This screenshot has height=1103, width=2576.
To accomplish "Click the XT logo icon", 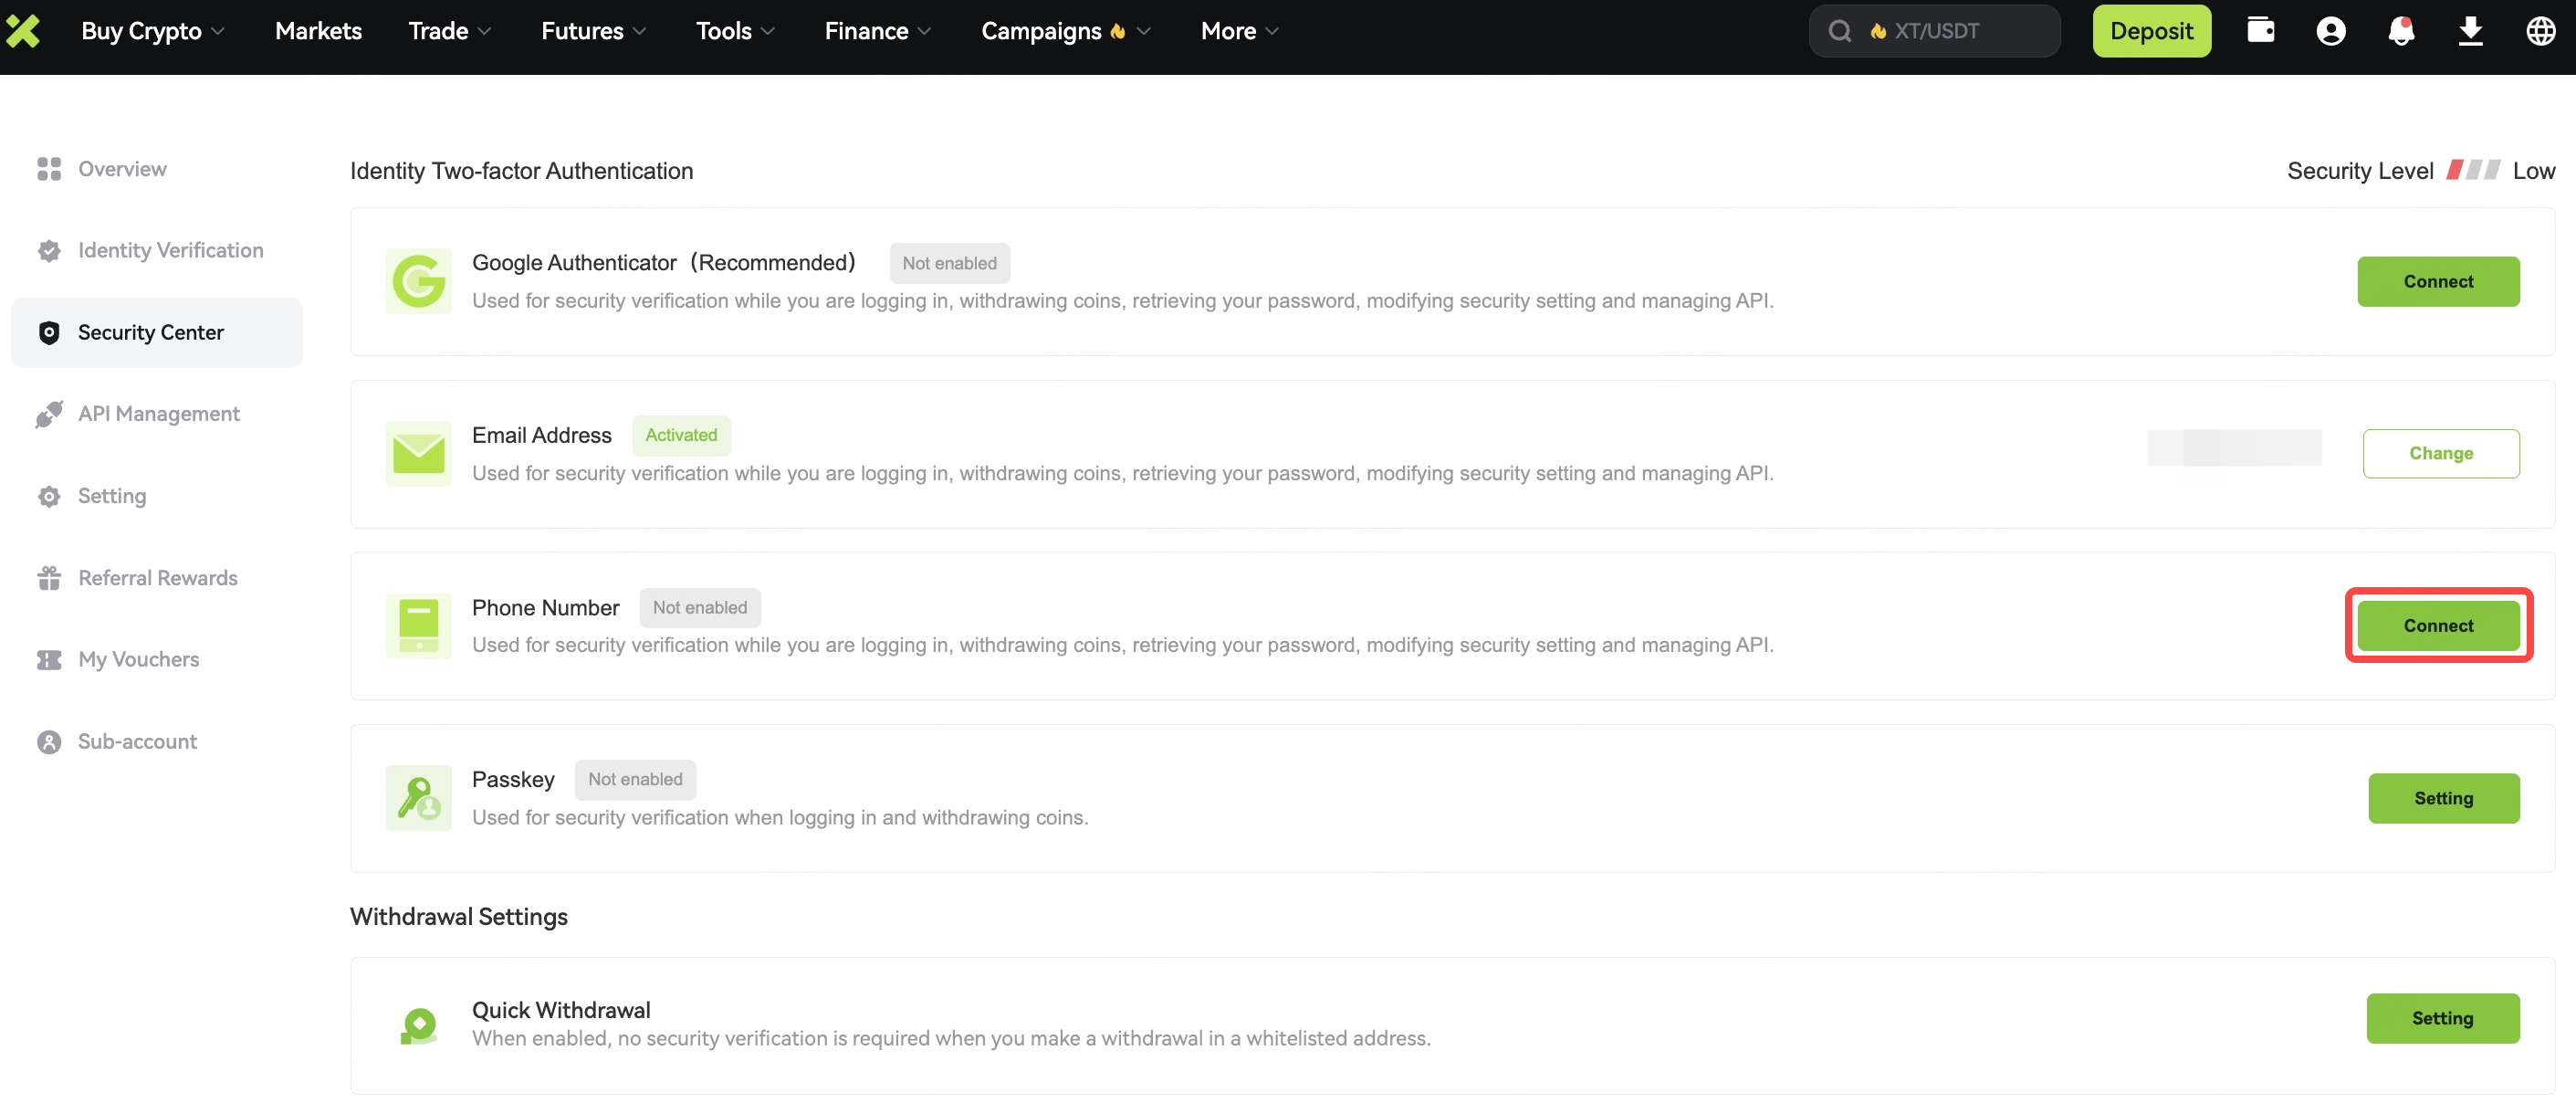I will click(22, 31).
